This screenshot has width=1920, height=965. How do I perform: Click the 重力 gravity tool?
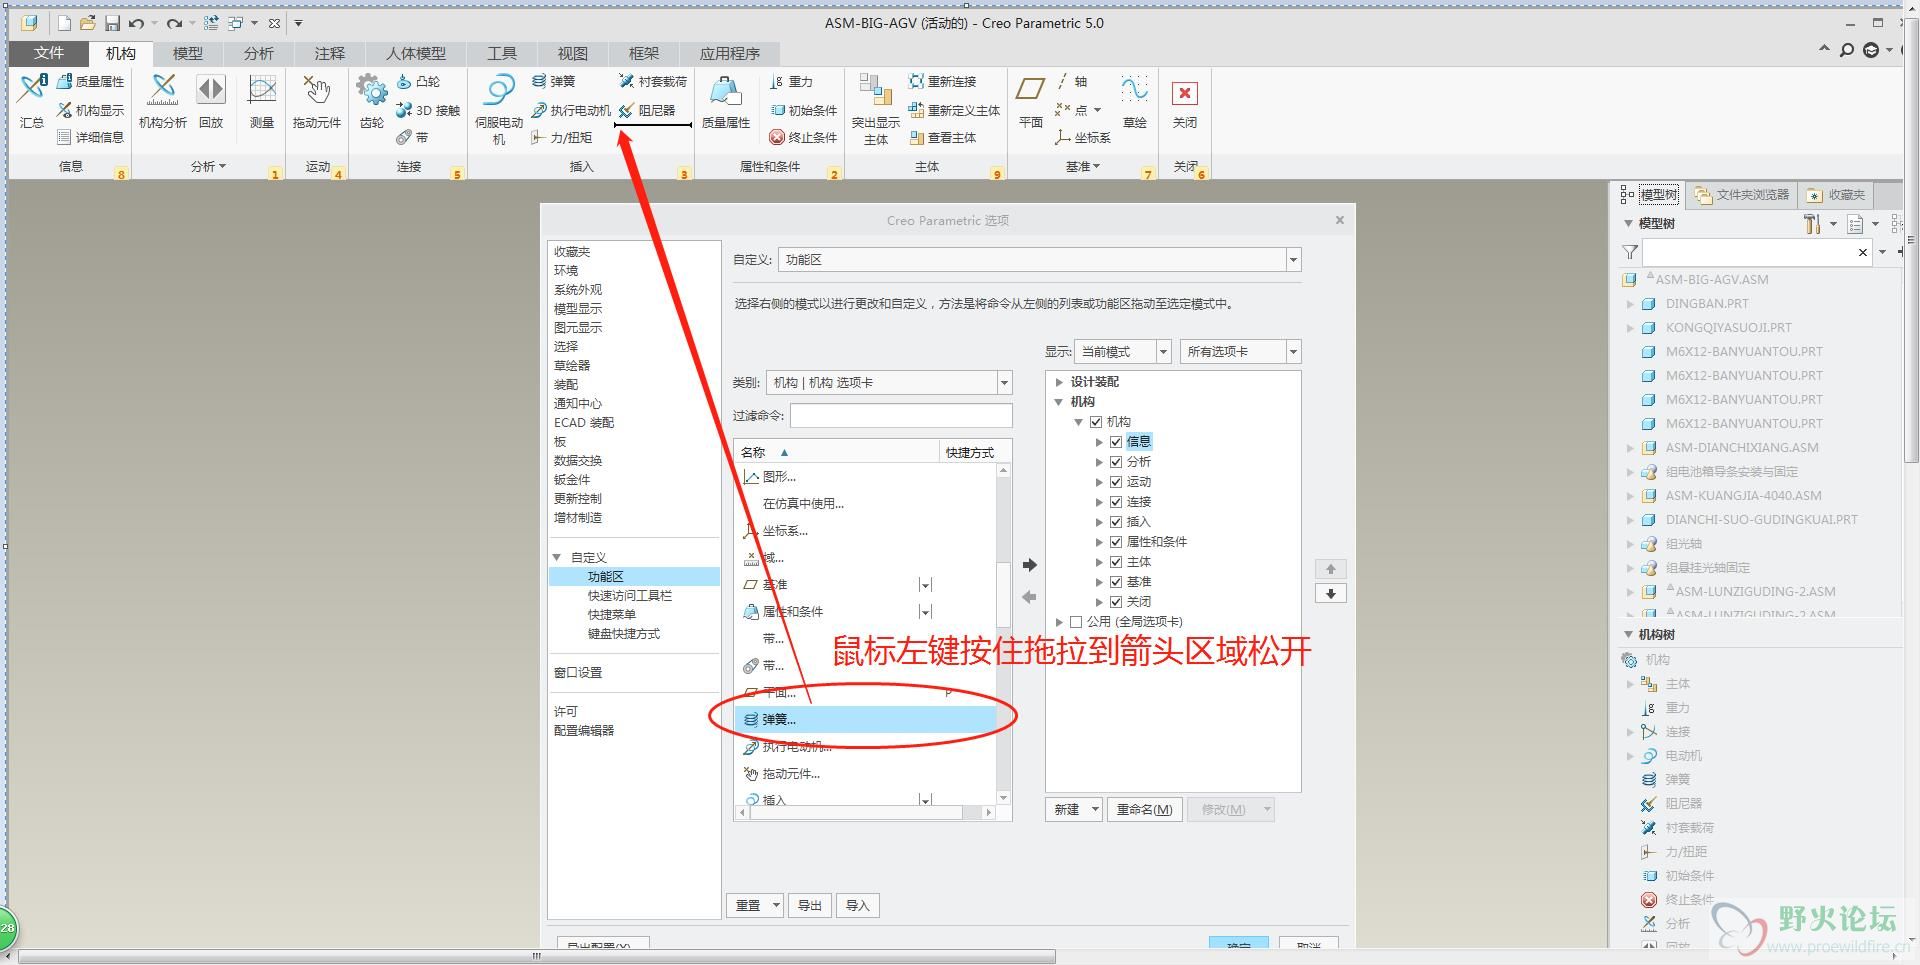coord(792,82)
